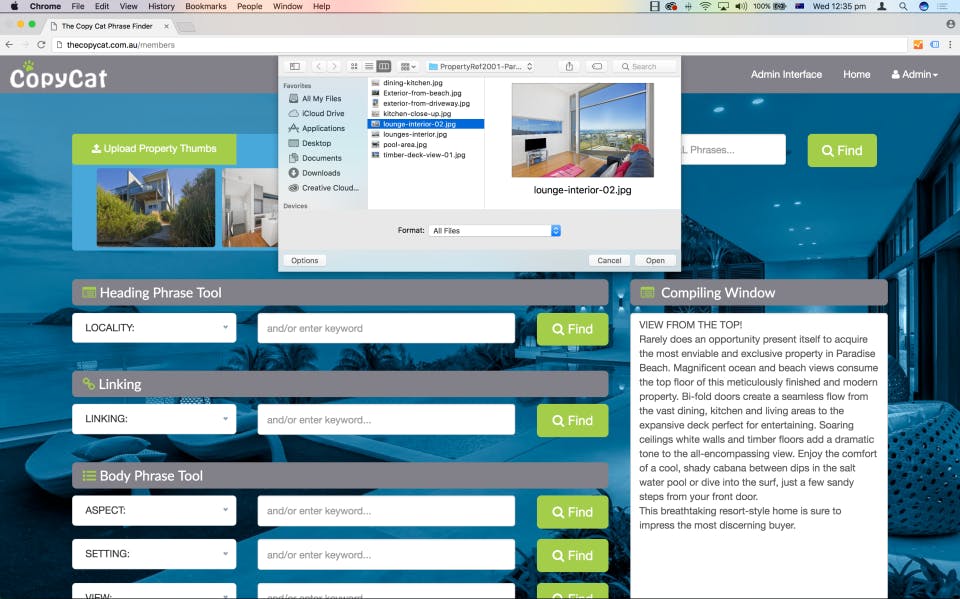Click the Wi-Fi status icon
The height and width of the screenshot is (599, 960).
(705, 6)
